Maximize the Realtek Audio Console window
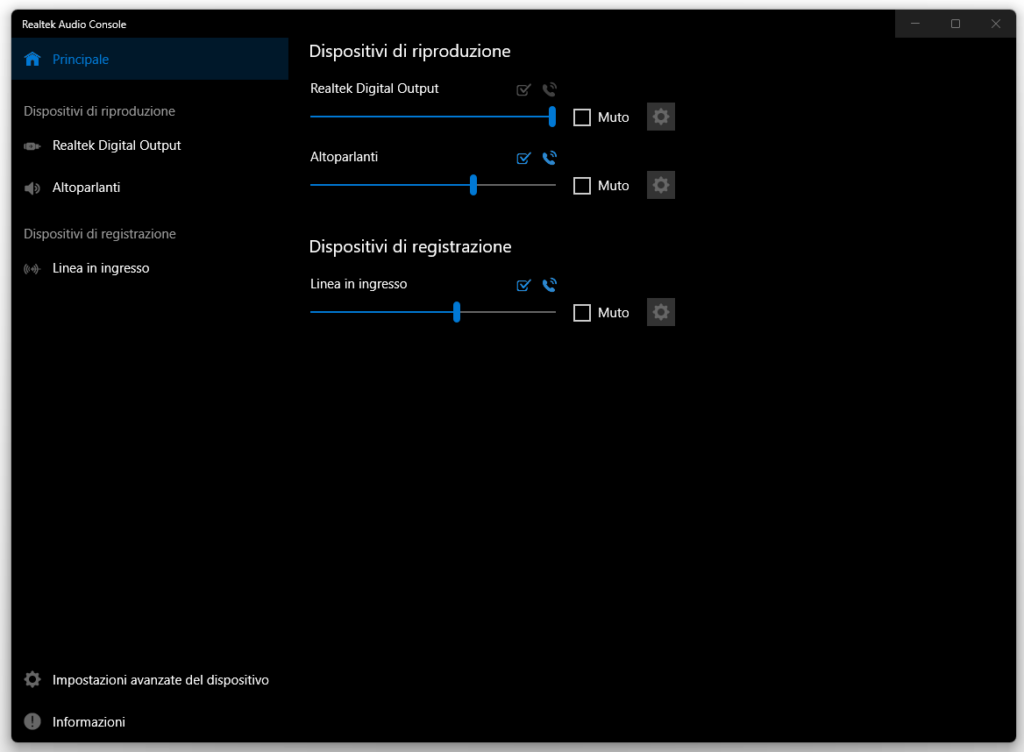This screenshot has height=752, width=1024. (955, 24)
